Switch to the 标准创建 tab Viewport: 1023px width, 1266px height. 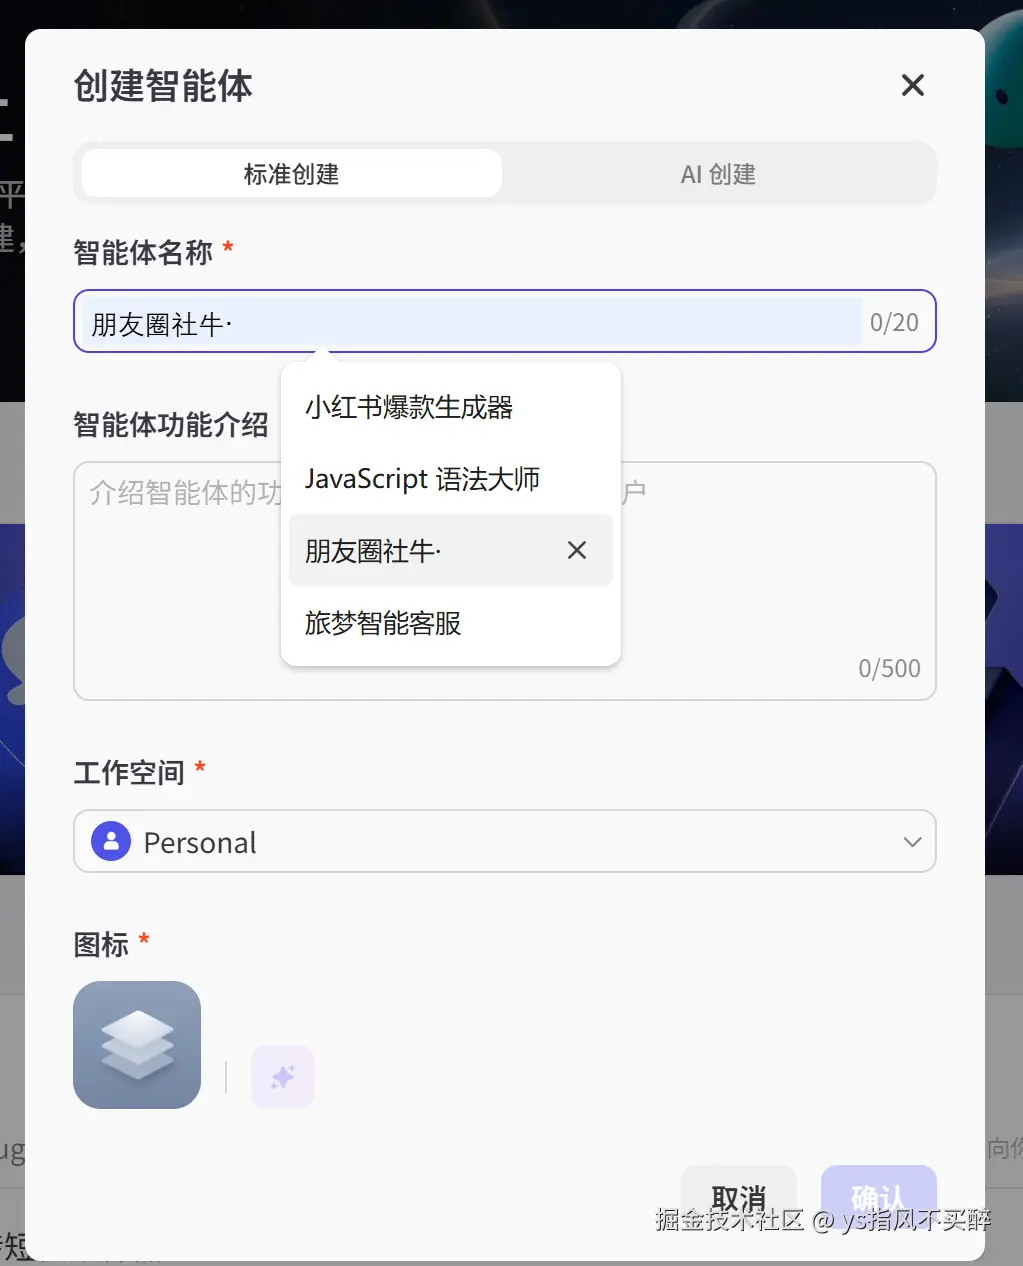(x=291, y=174)
